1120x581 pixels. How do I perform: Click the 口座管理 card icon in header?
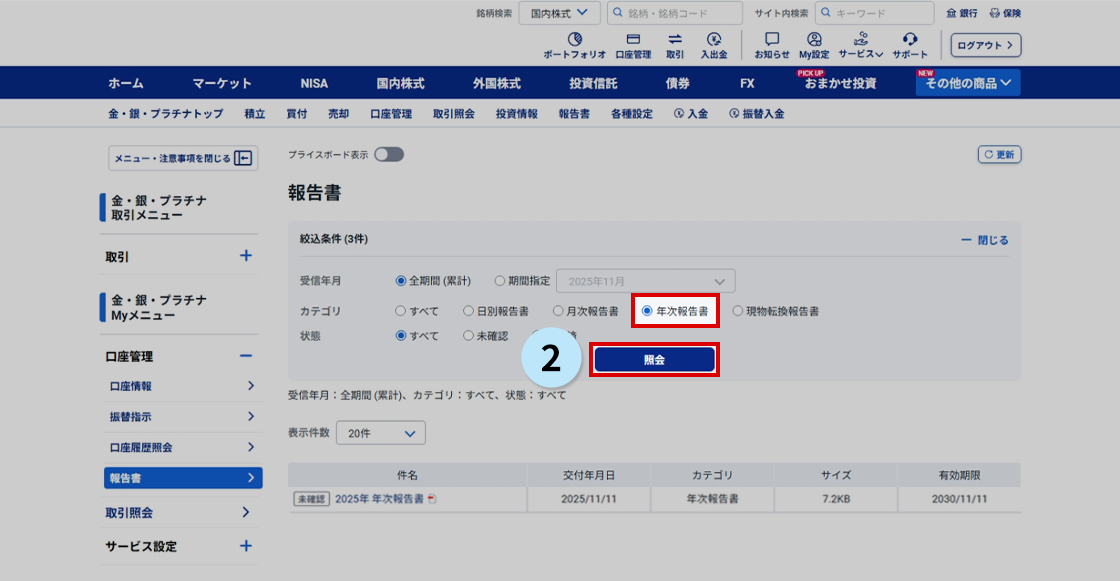[x=632, y=40]
